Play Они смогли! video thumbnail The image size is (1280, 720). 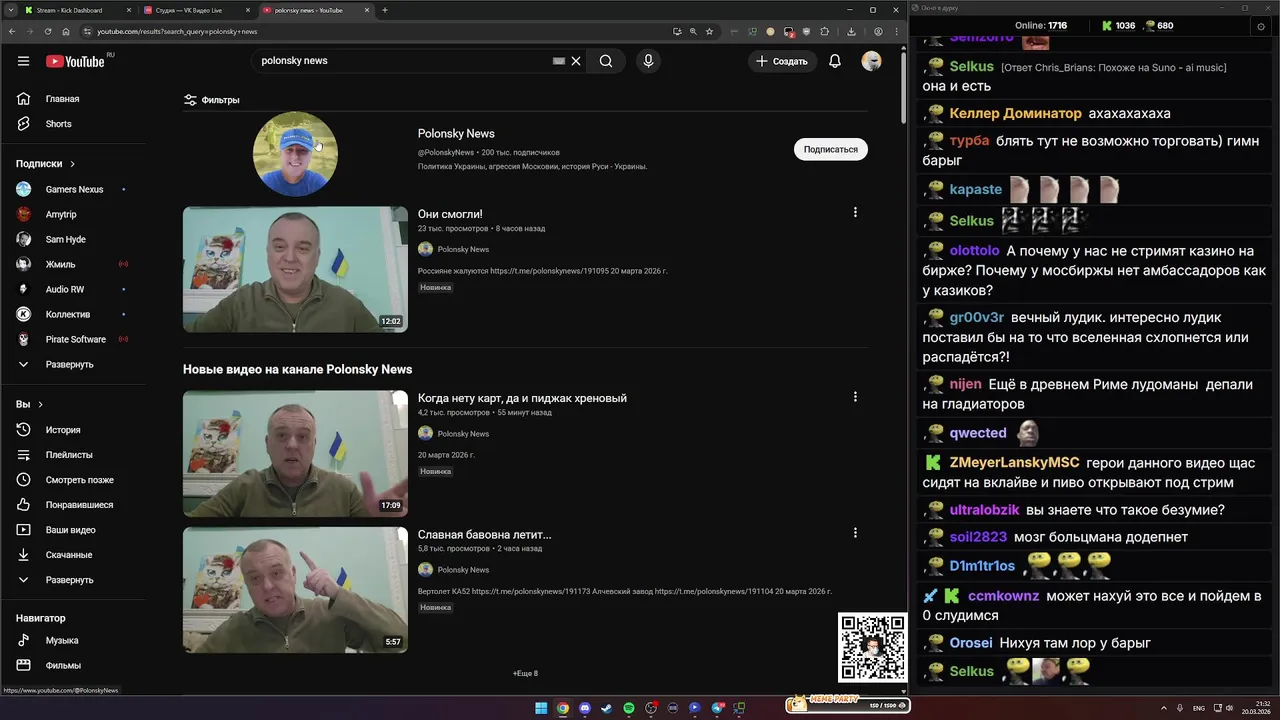click(295, 269)
